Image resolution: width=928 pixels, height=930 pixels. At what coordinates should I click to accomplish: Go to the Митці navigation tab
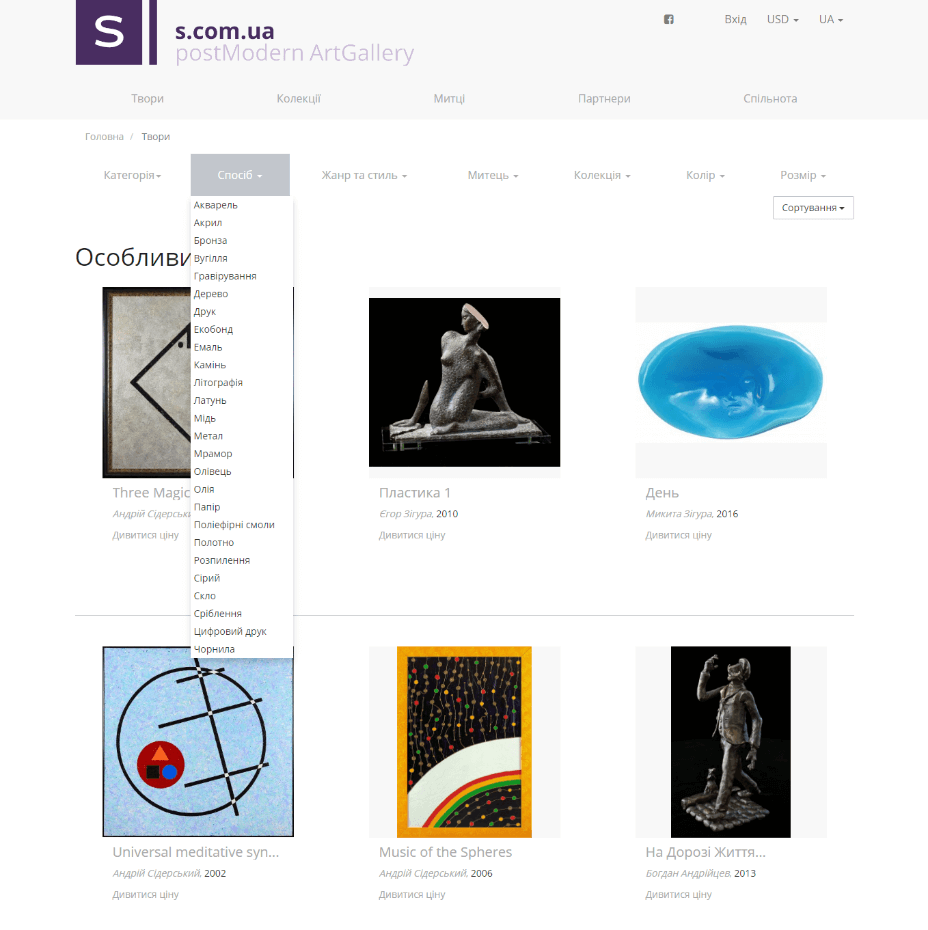coord(449,98)
